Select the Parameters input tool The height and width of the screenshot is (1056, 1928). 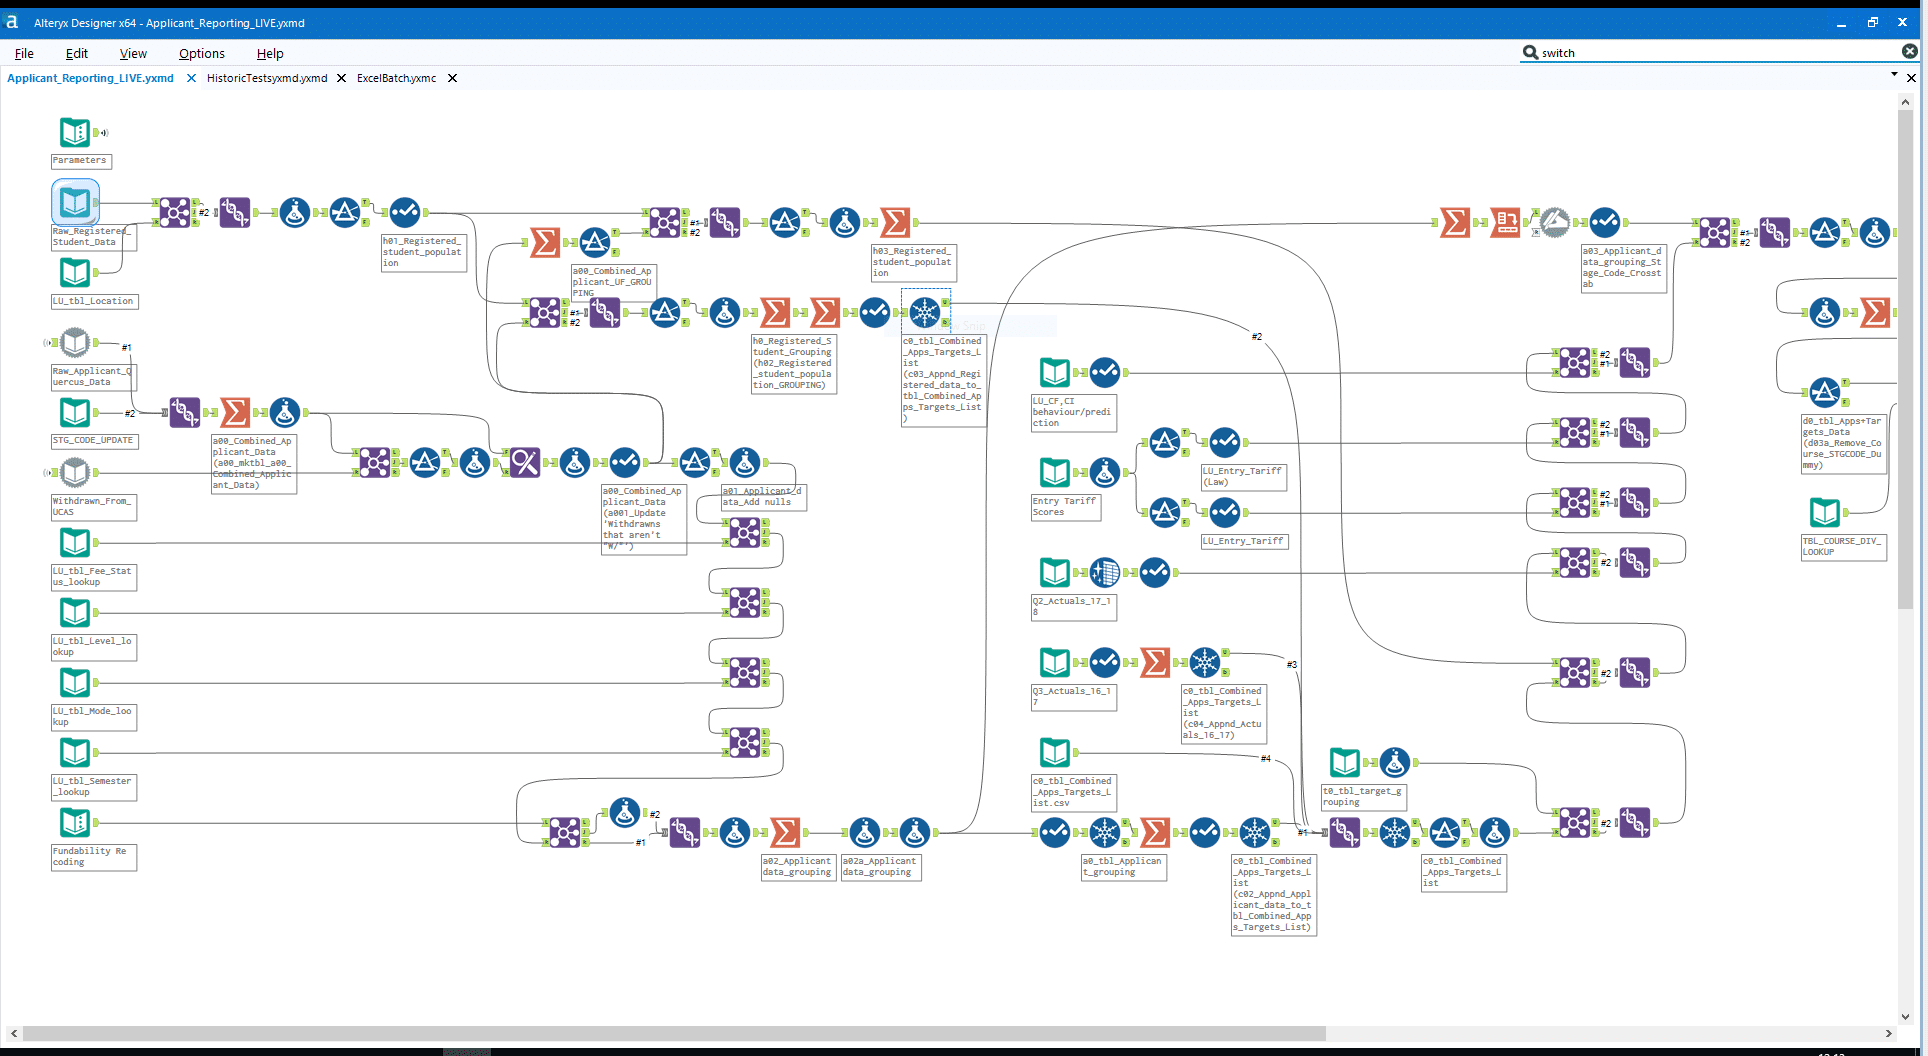tap(74, 131)
